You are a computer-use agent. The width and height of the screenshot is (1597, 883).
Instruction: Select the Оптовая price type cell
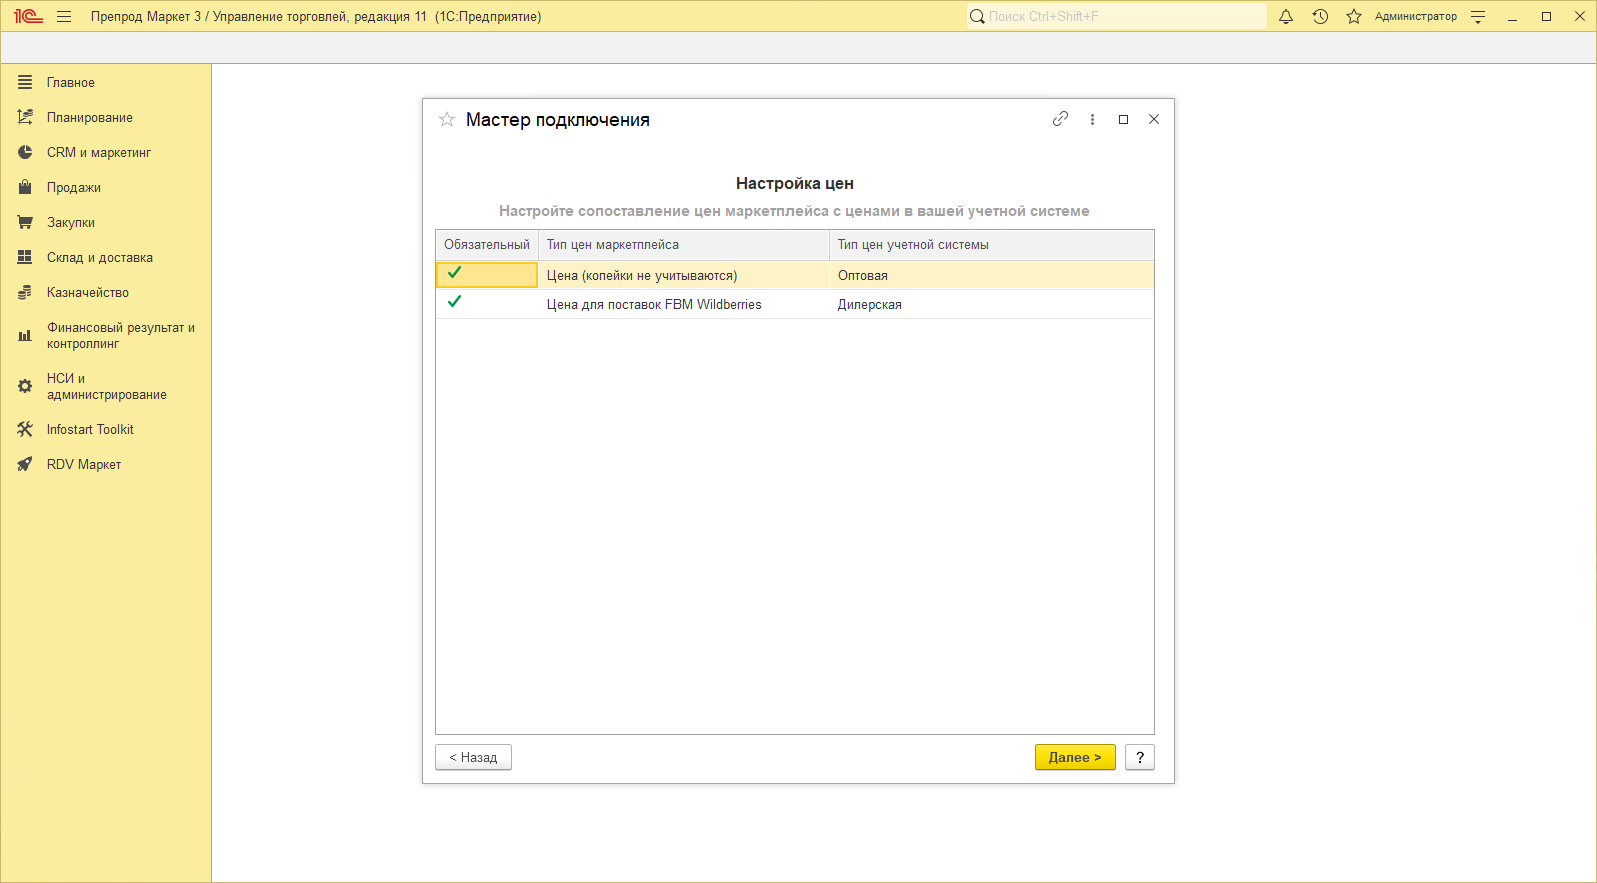coord(990,275)
